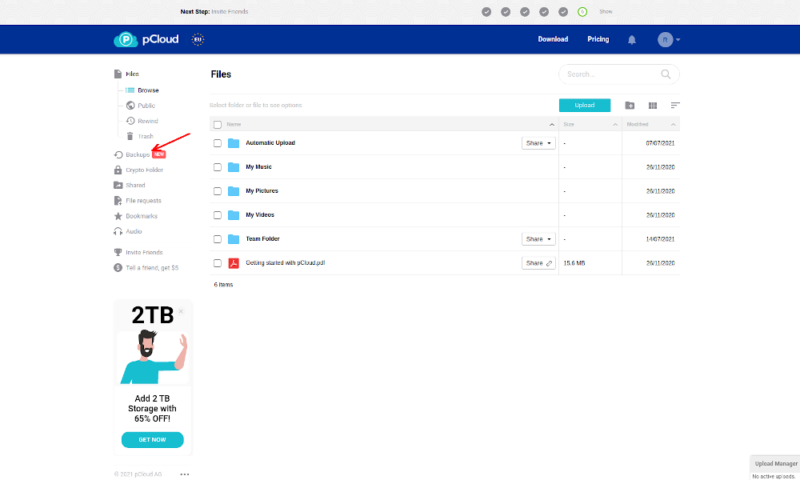800x480 pixels.
Task: Open Trash under Files
Action: pos(140,136)
